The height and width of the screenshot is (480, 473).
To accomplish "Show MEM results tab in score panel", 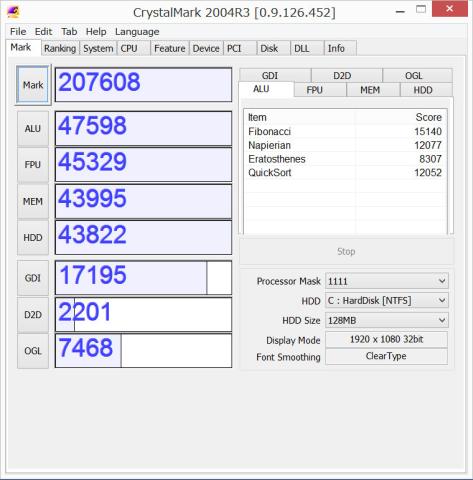I will [373, 90].
